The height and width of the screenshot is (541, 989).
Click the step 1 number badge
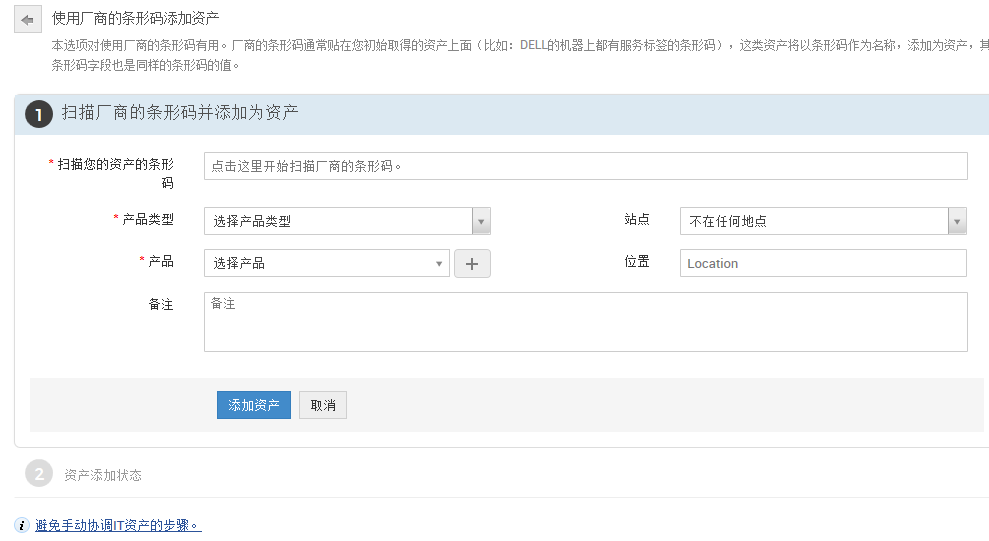39,114
